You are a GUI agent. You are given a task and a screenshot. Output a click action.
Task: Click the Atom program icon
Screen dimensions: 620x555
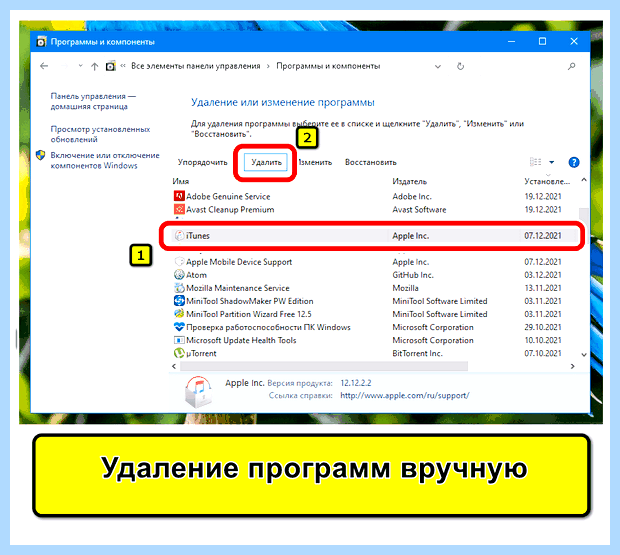179,274
